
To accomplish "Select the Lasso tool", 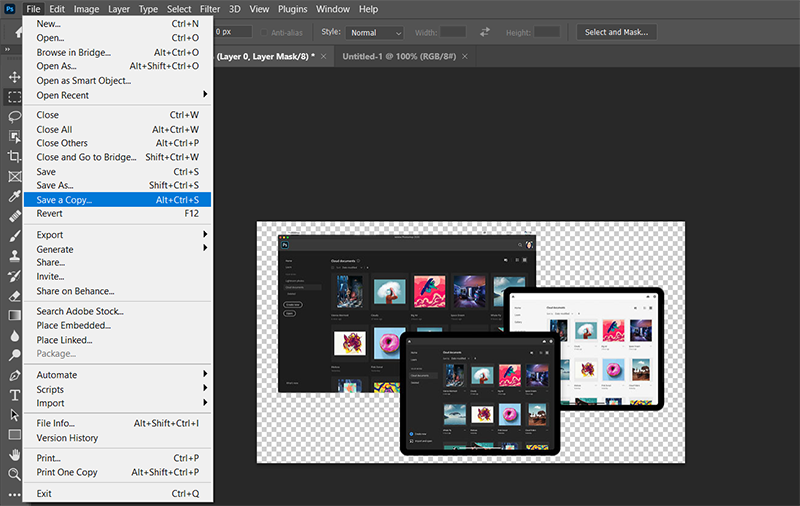I will [14, 116].
